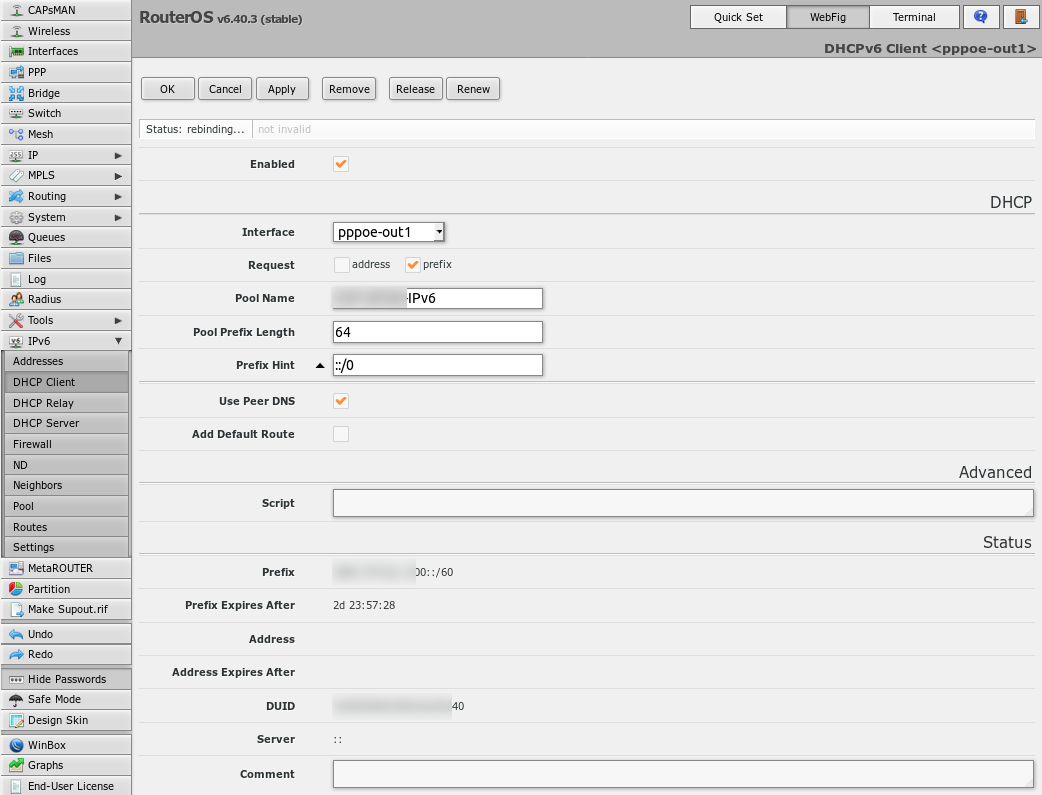Screen dimensions: 1042x795
Task: Open IPv6 Routes menu item
Action: click(x=66, y=526)
